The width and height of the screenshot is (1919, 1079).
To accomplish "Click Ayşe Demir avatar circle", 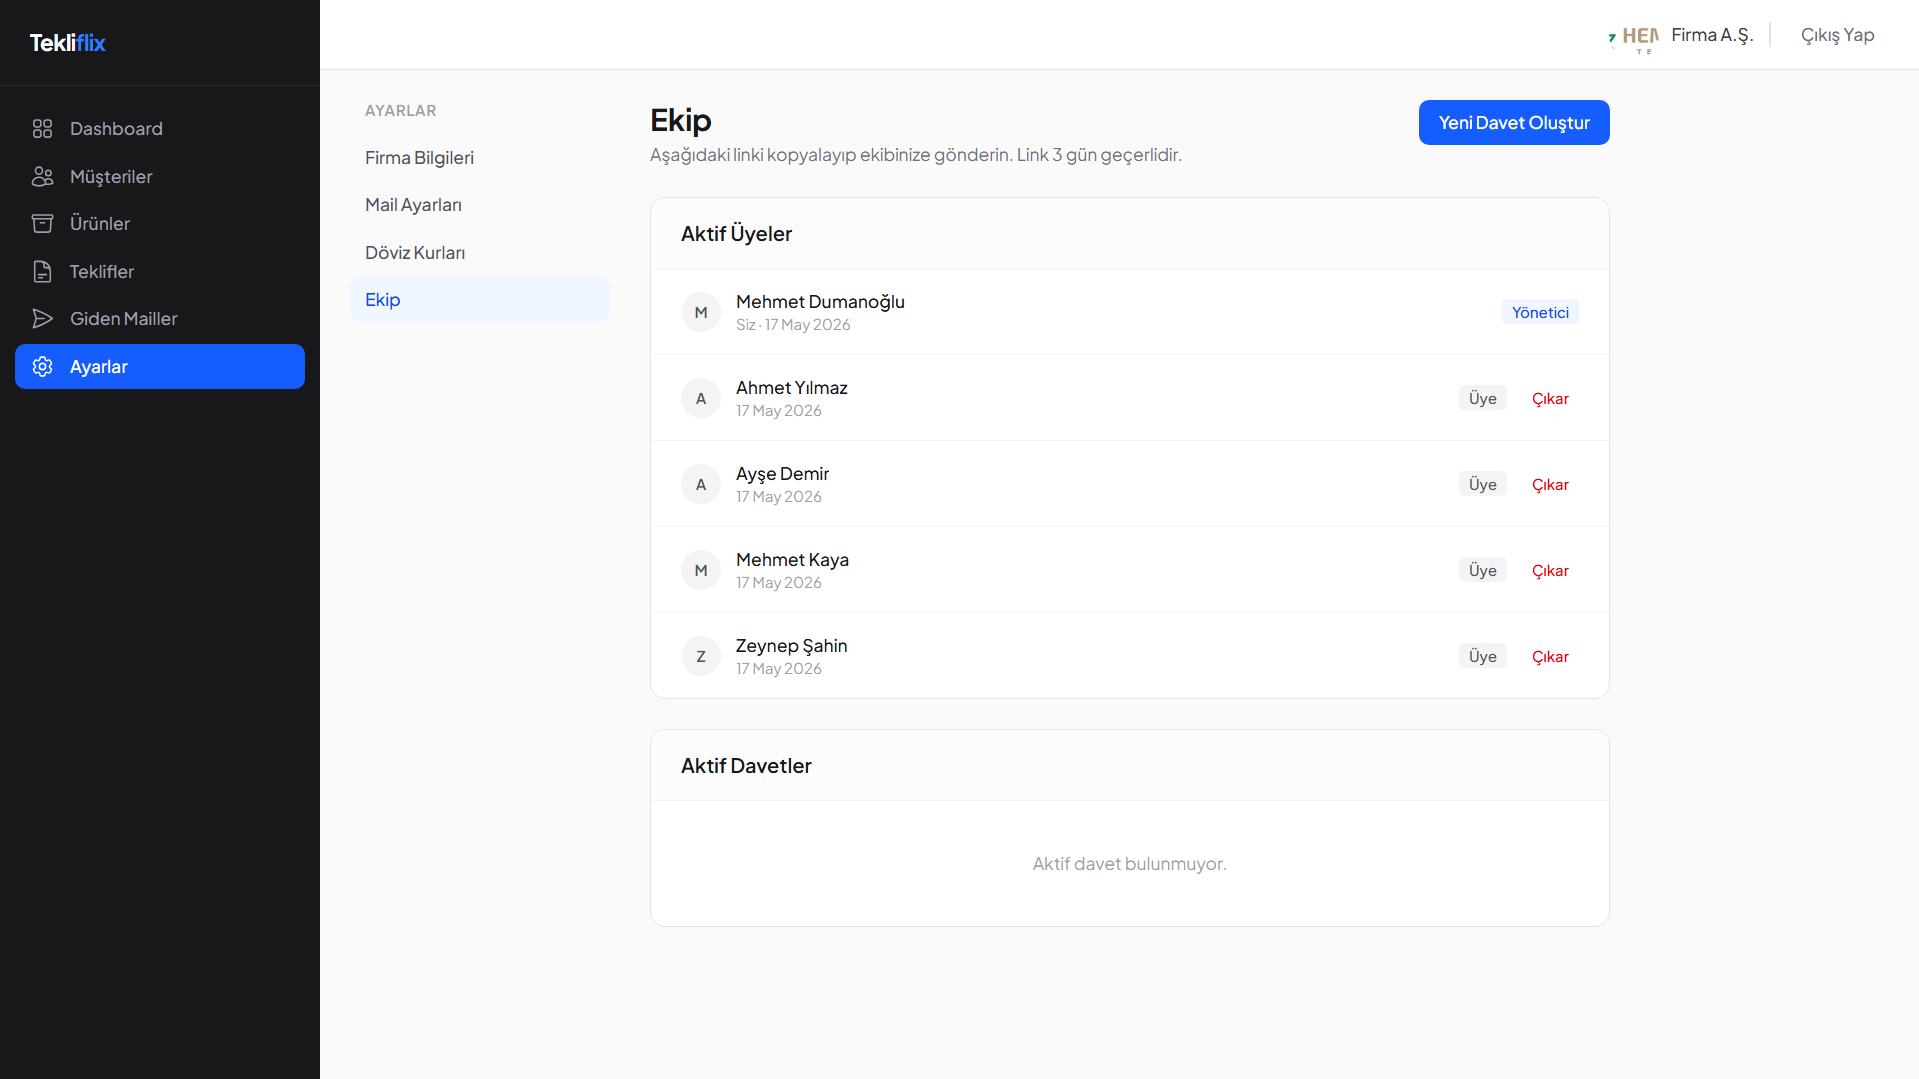I will (701, 484).
